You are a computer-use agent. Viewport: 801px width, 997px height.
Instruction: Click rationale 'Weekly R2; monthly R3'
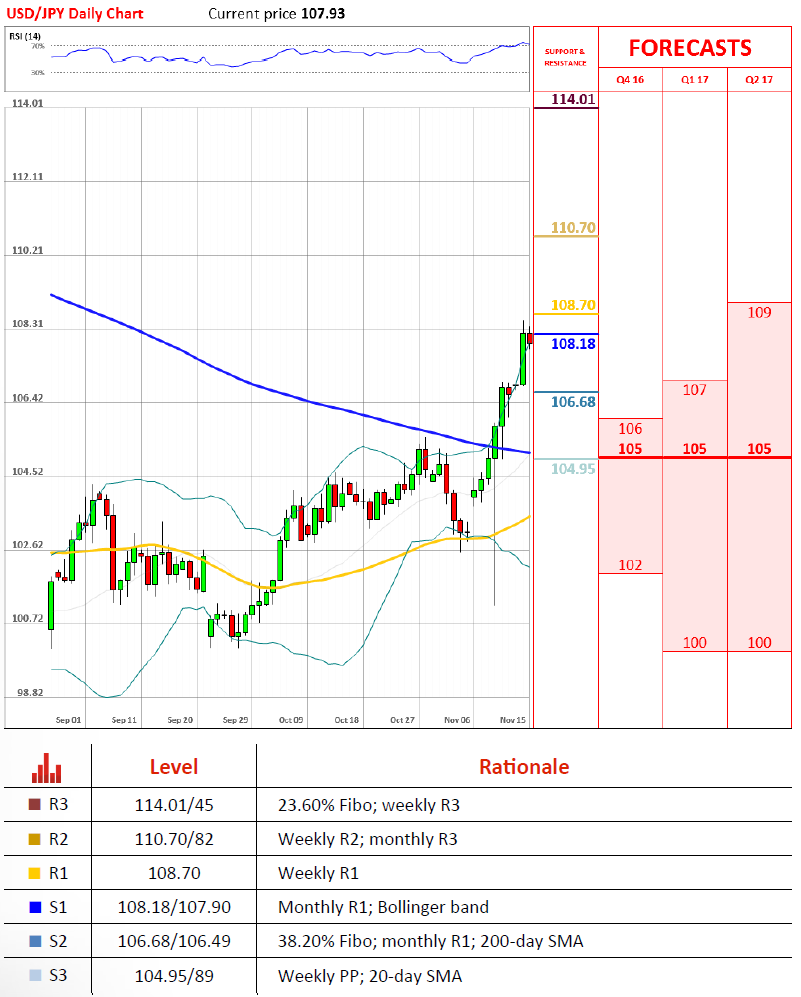tap(367, 839)
